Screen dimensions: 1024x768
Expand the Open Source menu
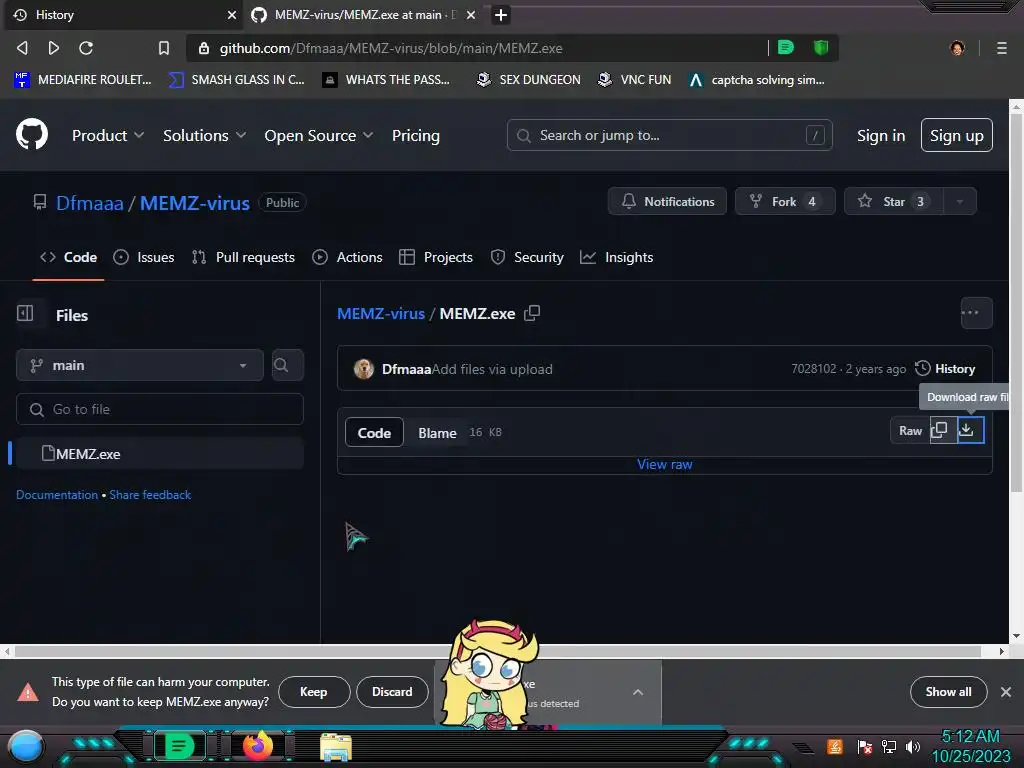(319, 135)
